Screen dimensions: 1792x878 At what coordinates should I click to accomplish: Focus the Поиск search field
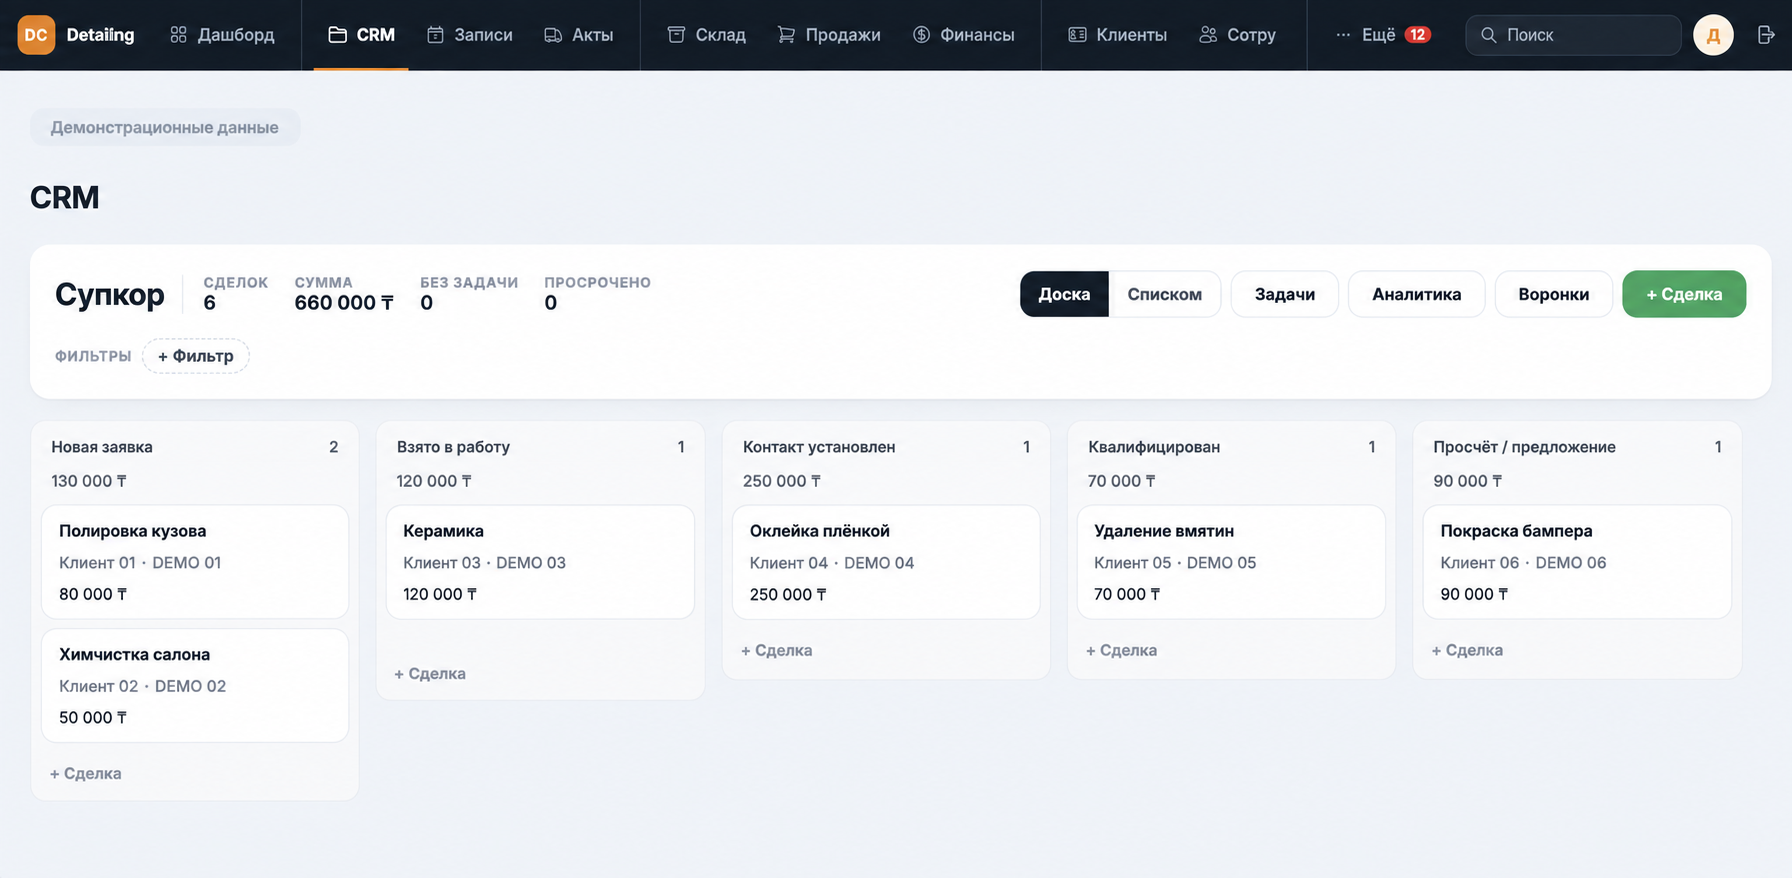(1573, 35)
